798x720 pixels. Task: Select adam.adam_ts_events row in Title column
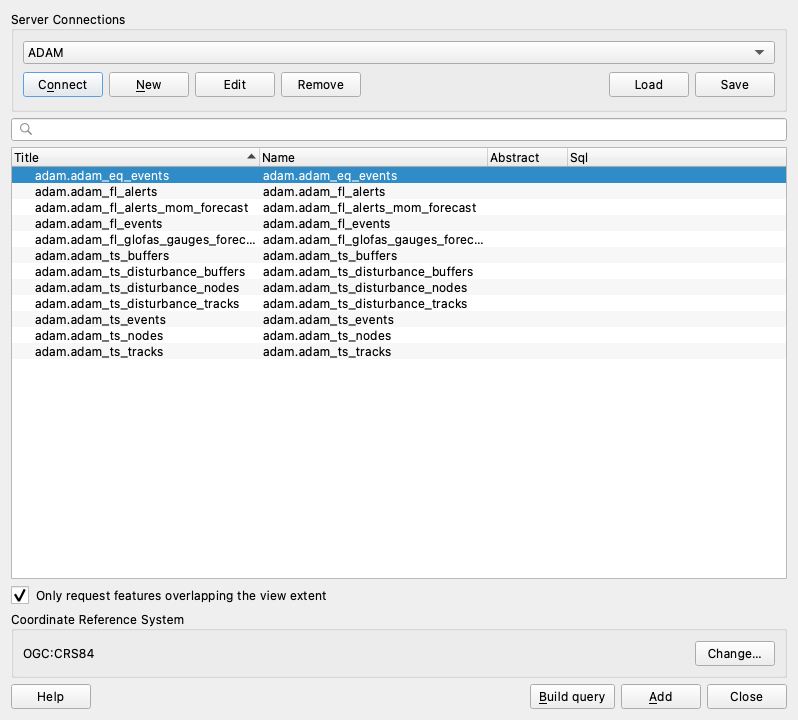pos(100,320)
